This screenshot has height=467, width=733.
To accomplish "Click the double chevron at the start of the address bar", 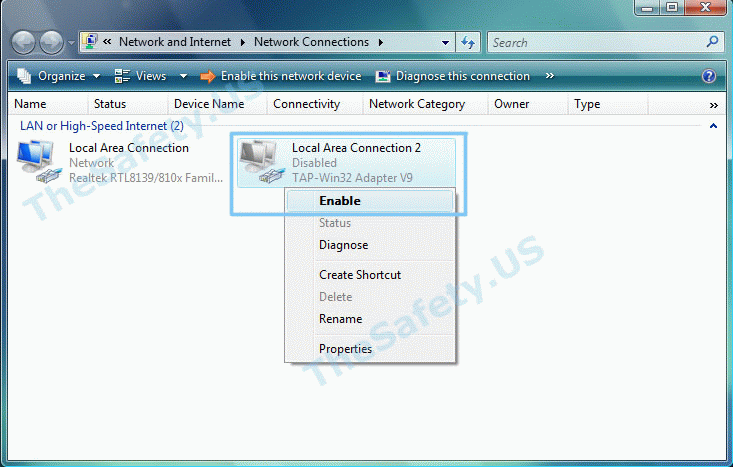I will [x=107, y=42].
